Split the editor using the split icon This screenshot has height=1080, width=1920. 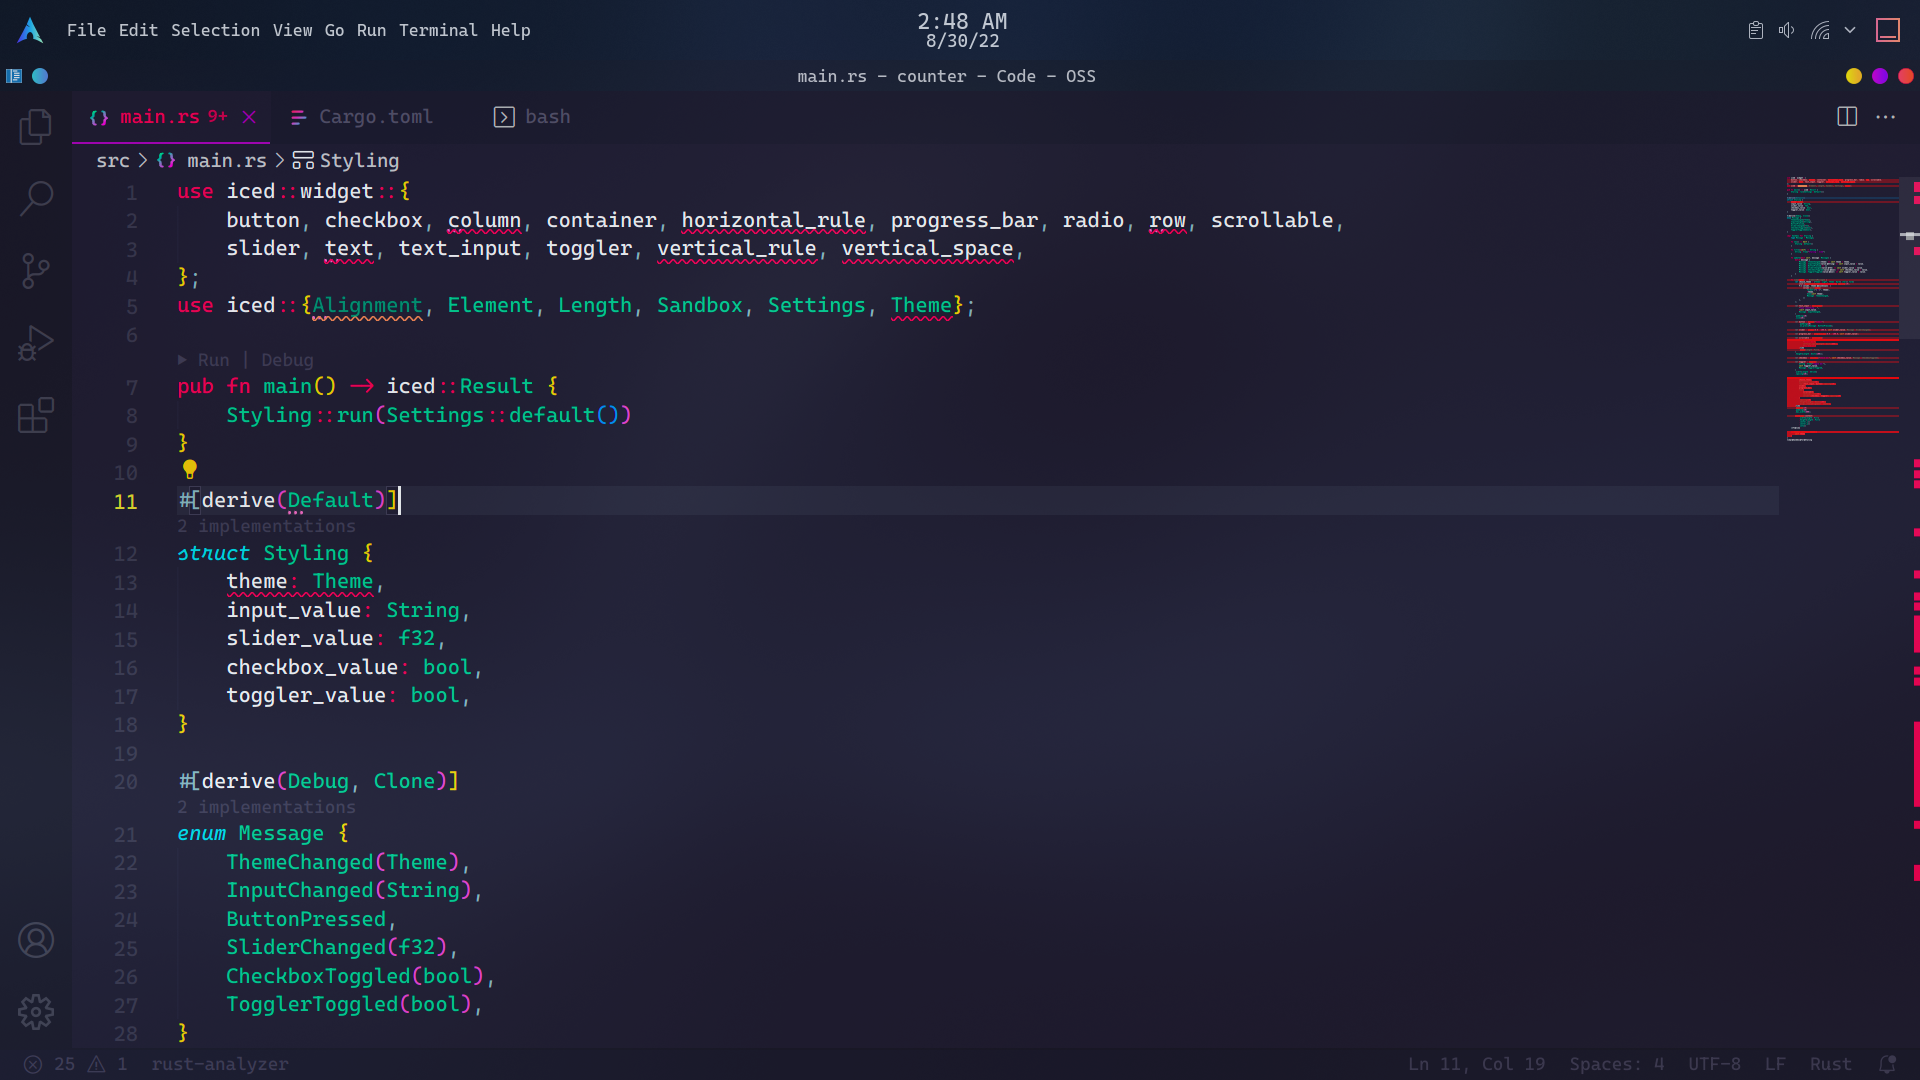[1845, 117]
